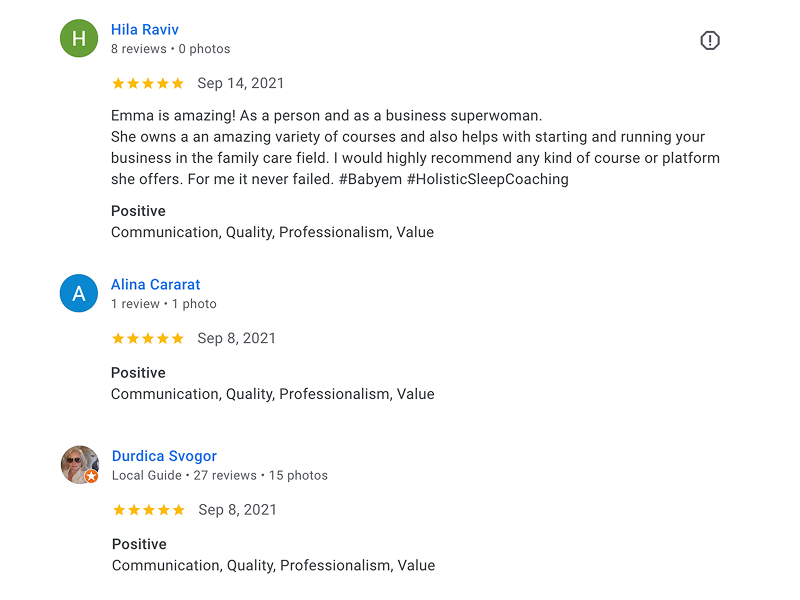
Task: Click Alina Cararat's five-star rating
Action: click(x=148, y=338)
